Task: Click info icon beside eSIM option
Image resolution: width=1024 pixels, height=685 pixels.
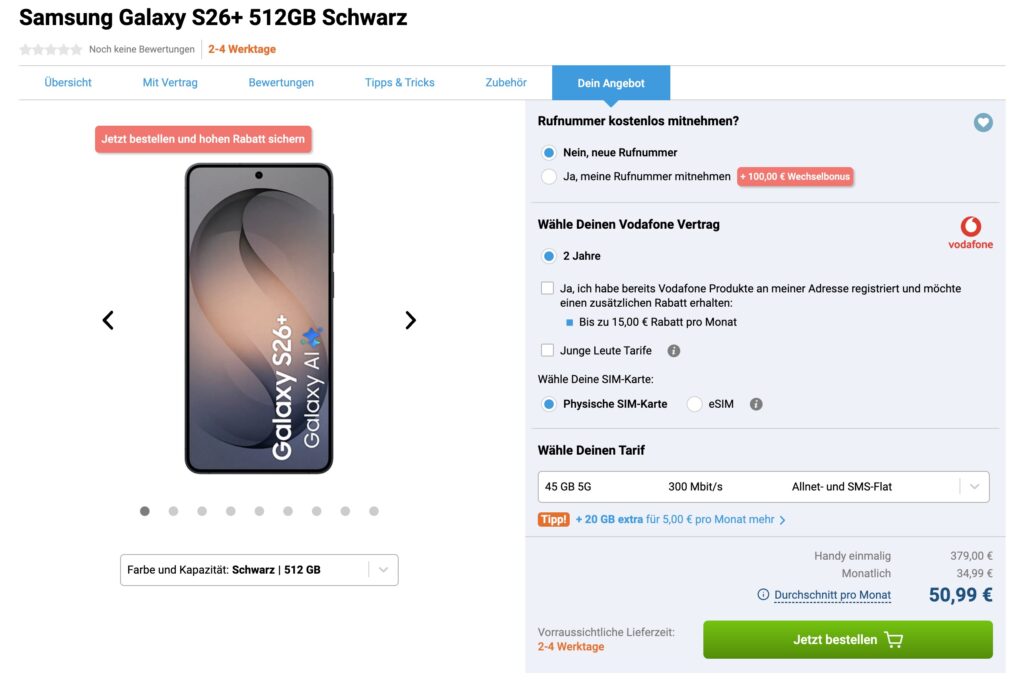Action: [756, 404]
